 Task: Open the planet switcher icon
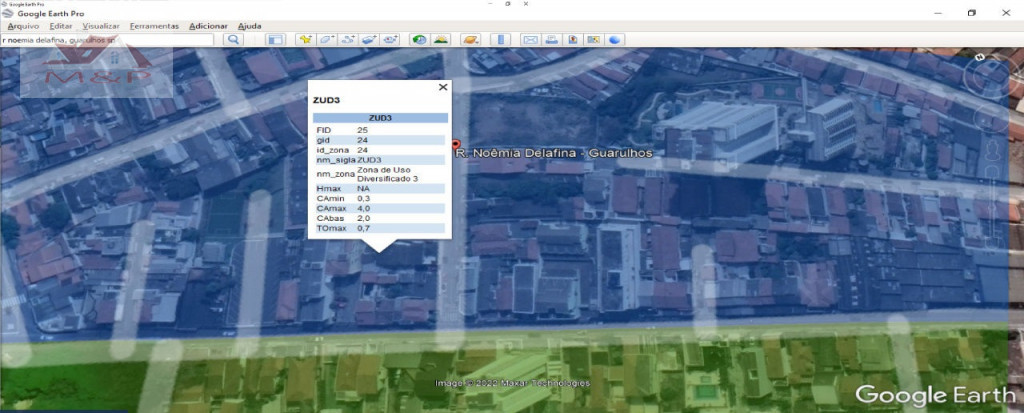(x=470, y=39)
